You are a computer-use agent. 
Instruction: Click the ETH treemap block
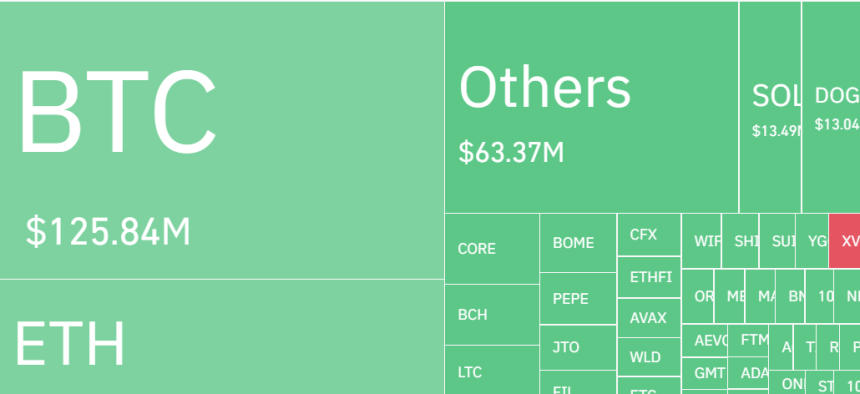point(222,337)
